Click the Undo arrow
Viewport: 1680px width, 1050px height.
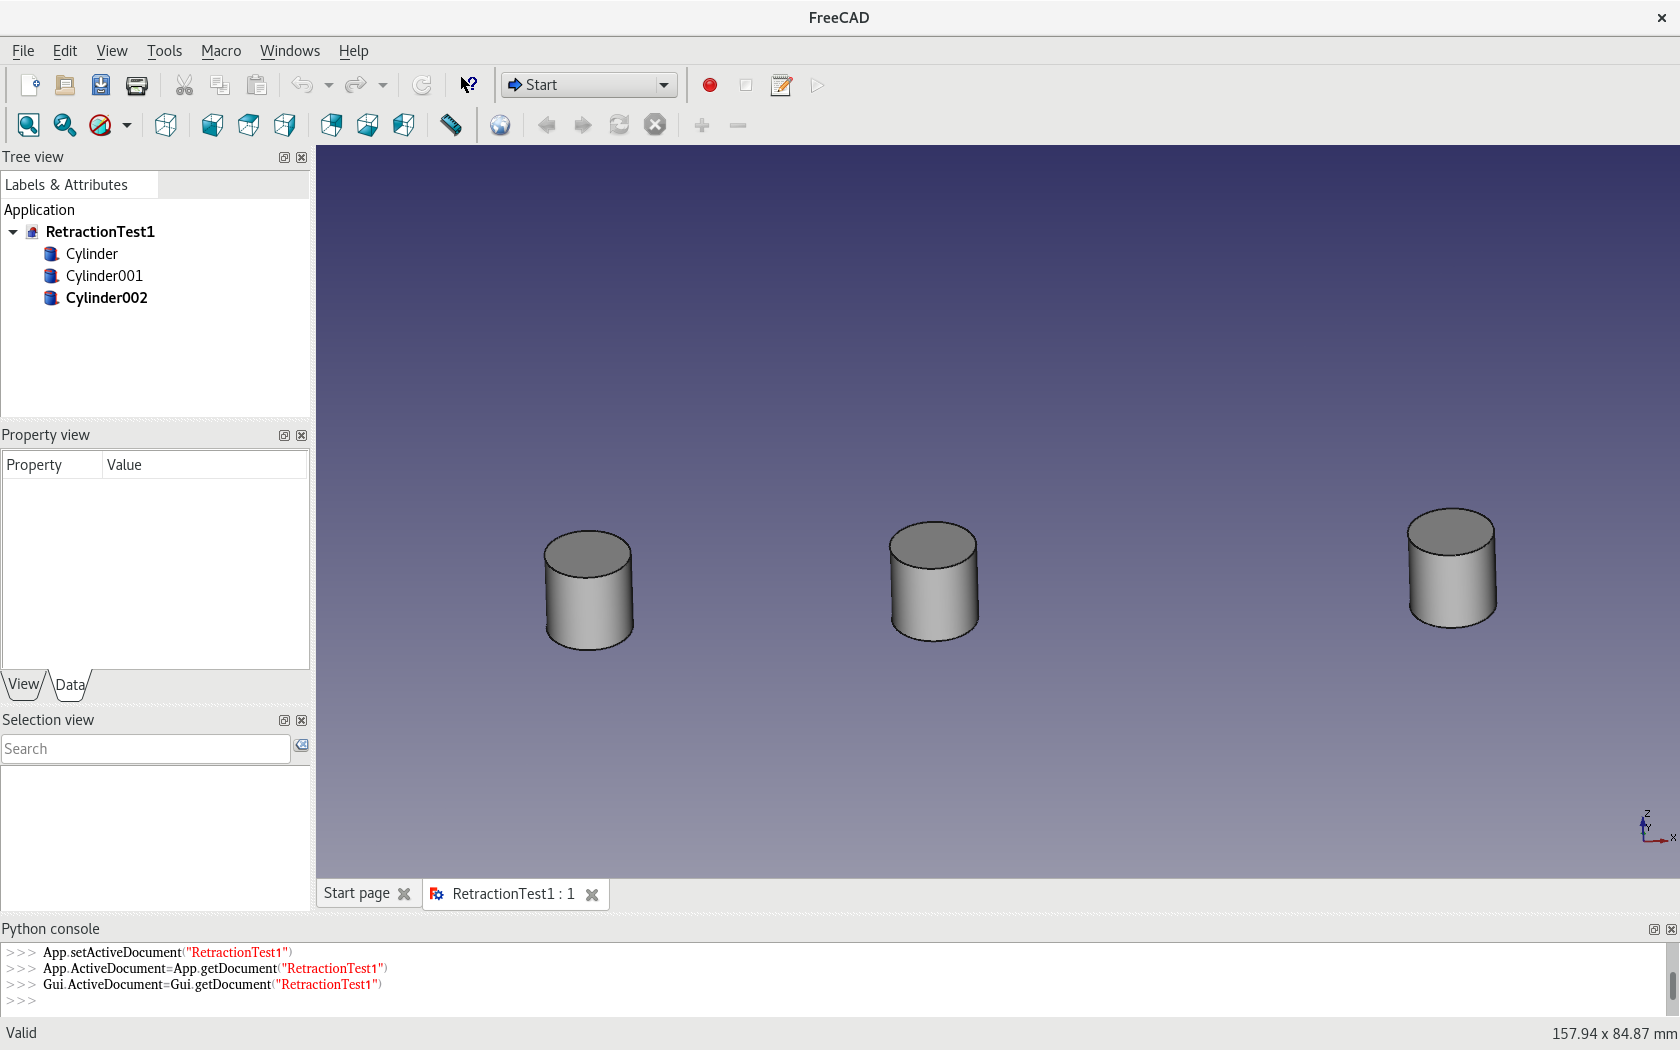click(x=302, y=85)
